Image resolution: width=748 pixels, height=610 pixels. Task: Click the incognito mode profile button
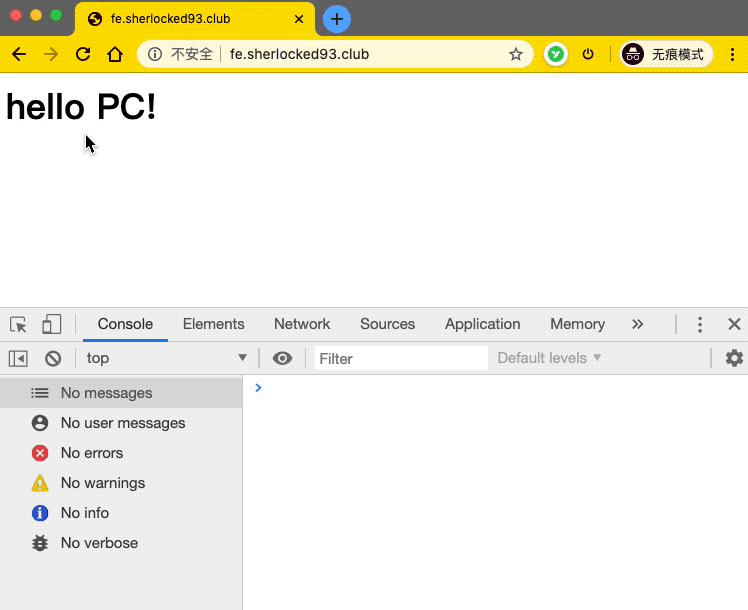(666, 54)
